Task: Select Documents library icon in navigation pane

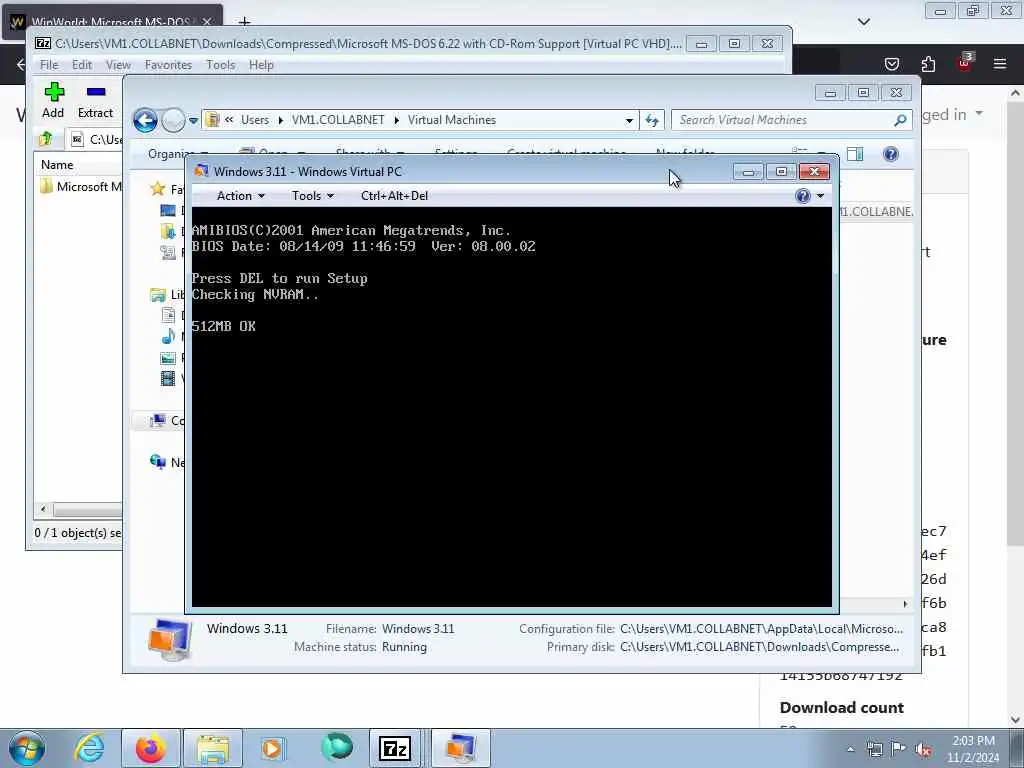Action: tap(168, 316)
